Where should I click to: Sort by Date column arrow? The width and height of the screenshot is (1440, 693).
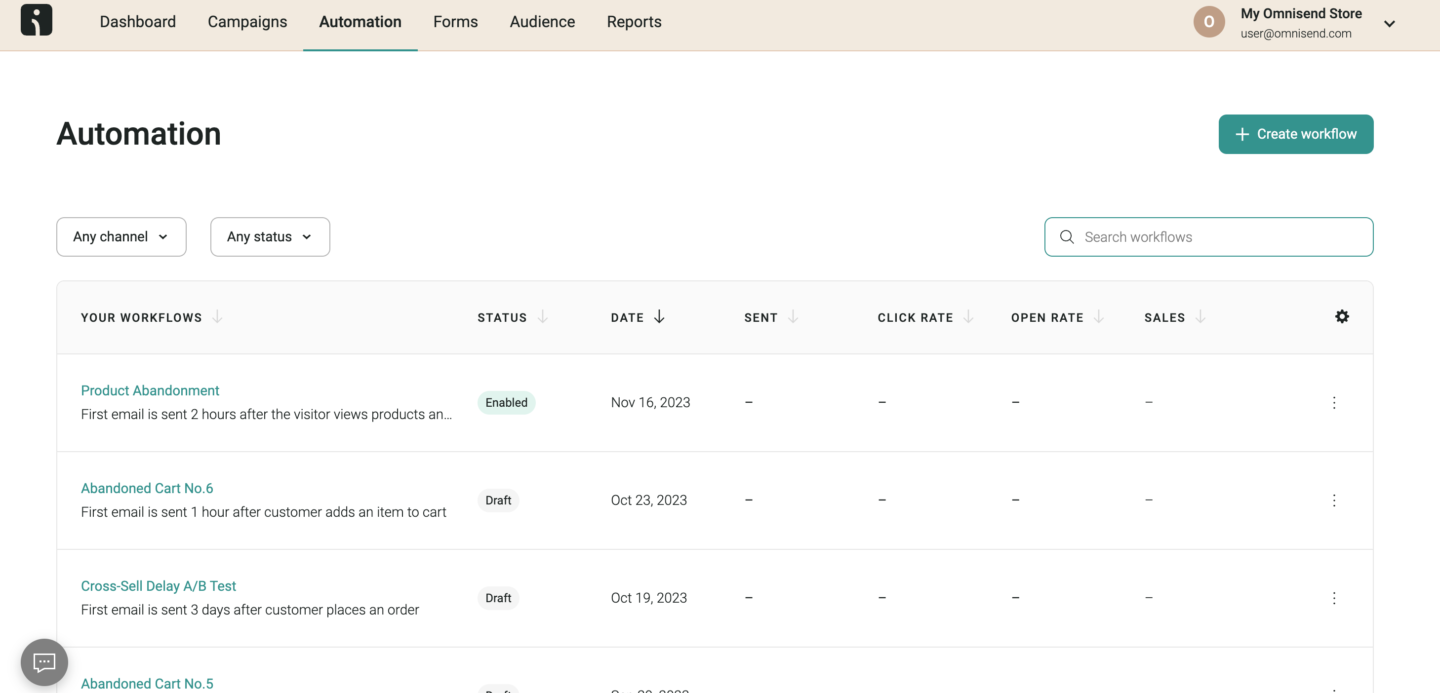pyautogui.click(x=659, y=317)
